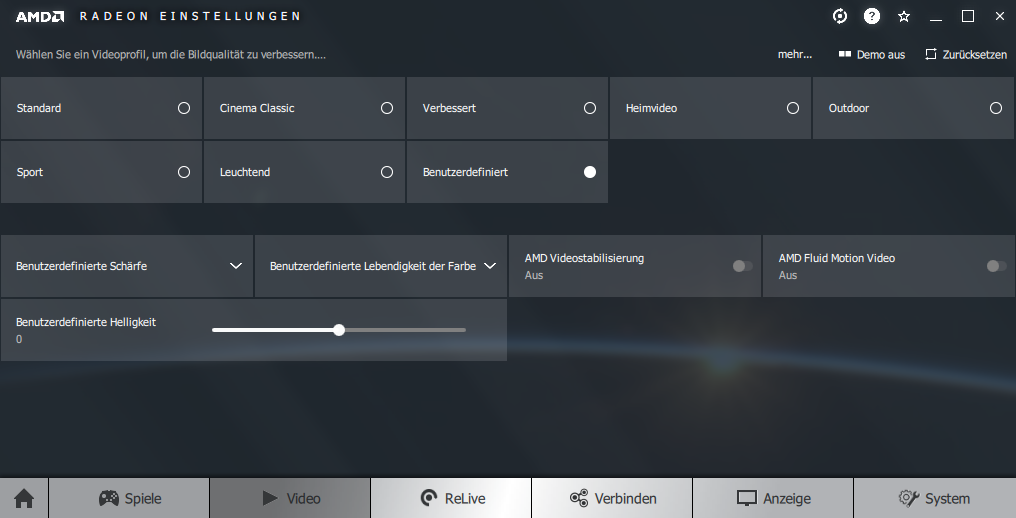
Task: Select the Sport video profile
Action: click(x=101, y=172)
